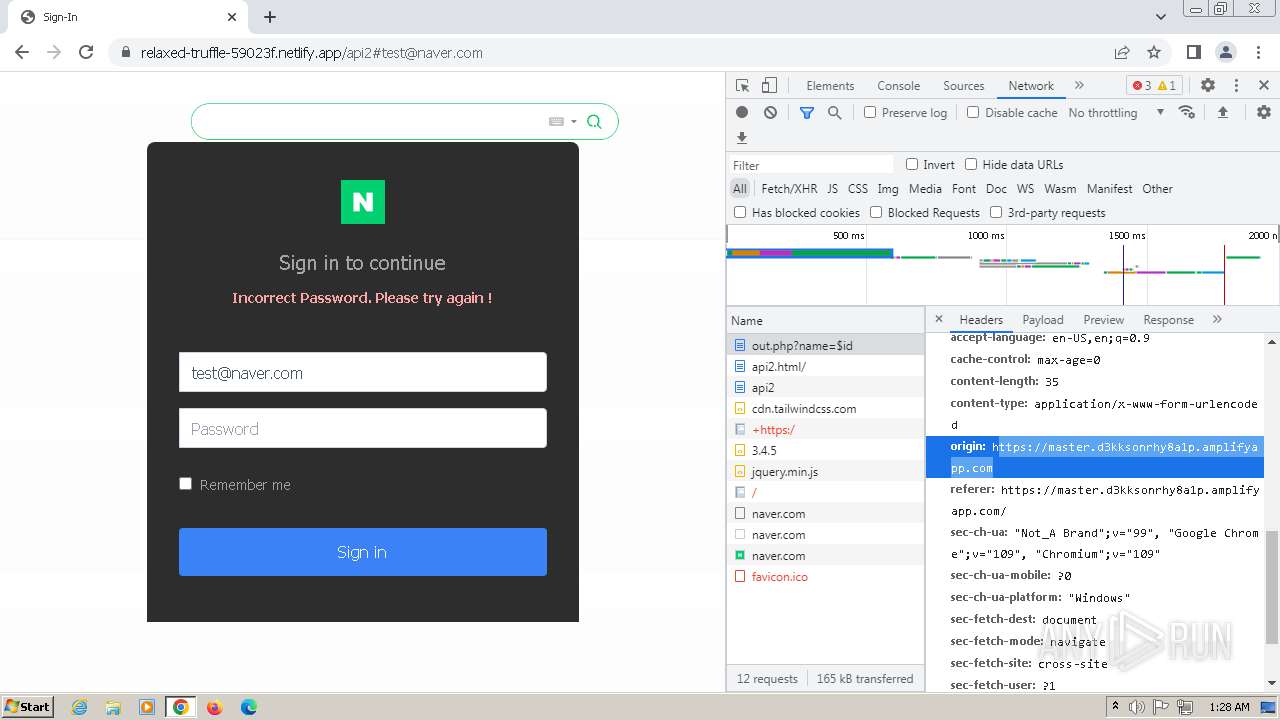
Task: Open Chrome three-dot menu
Action: click(x=1257, y=52)
